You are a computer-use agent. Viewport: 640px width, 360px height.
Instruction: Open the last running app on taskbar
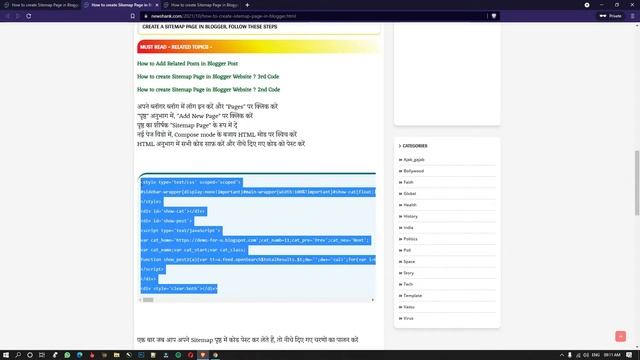(x=216, y=355)
